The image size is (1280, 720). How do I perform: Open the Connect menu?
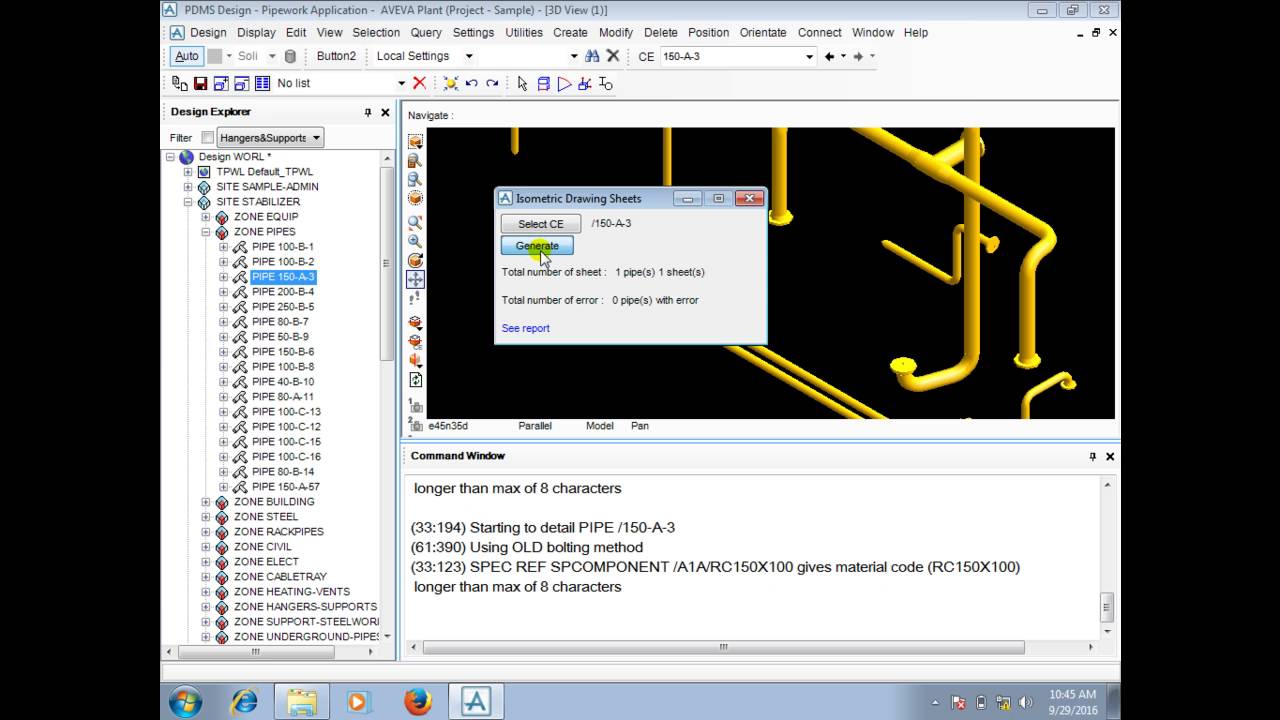click(820, 32)
